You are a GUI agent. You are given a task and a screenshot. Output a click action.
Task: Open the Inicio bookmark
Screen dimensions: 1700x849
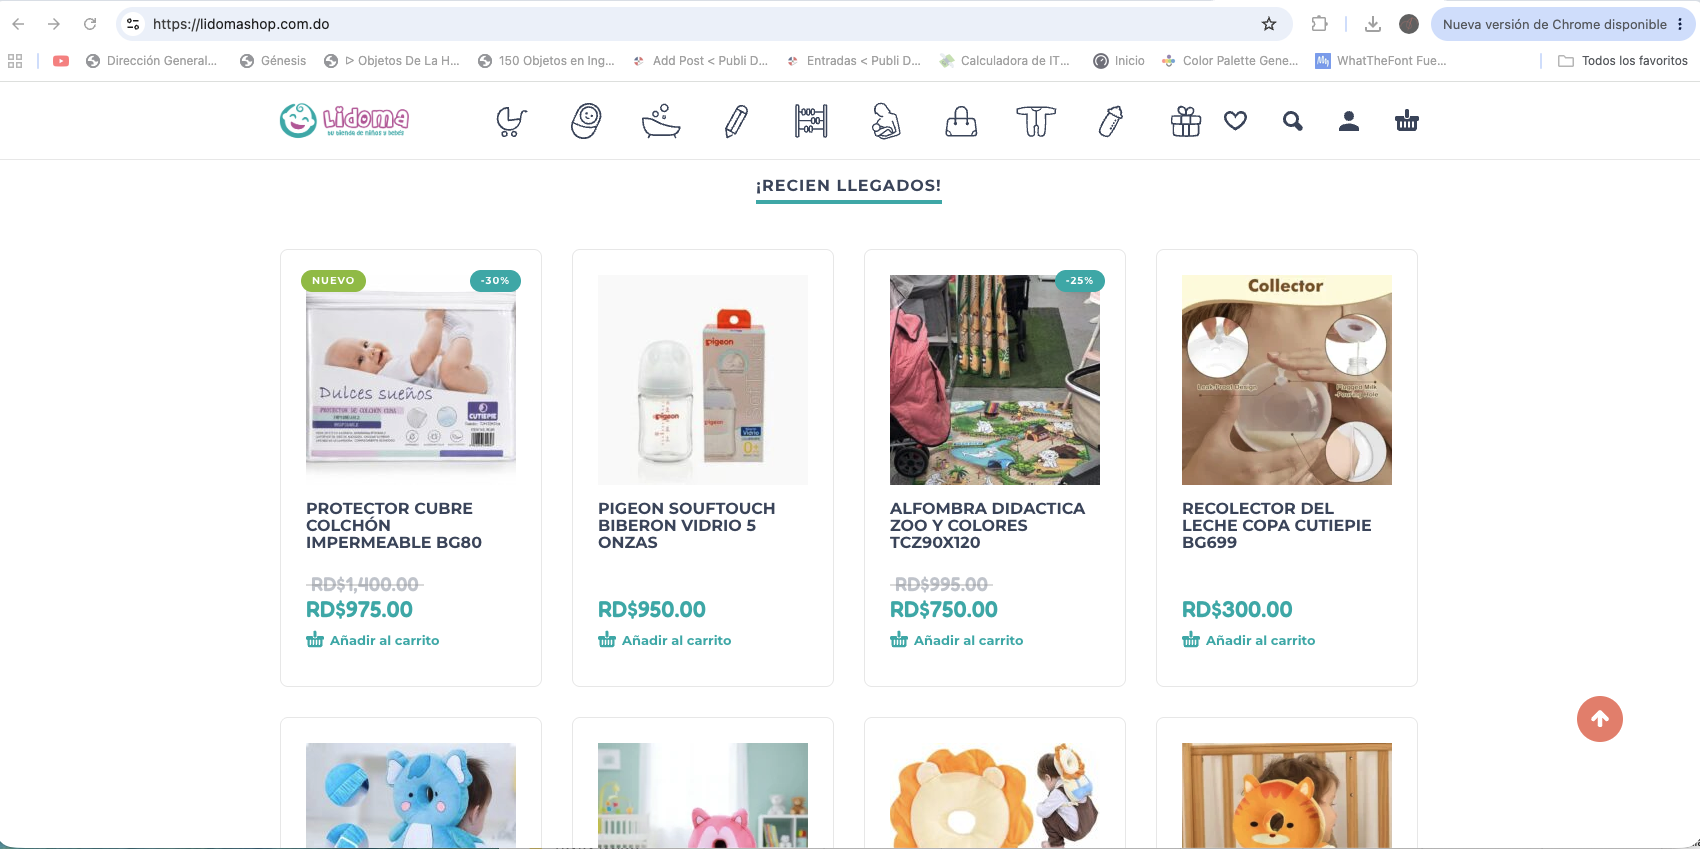click(1119, 61)
